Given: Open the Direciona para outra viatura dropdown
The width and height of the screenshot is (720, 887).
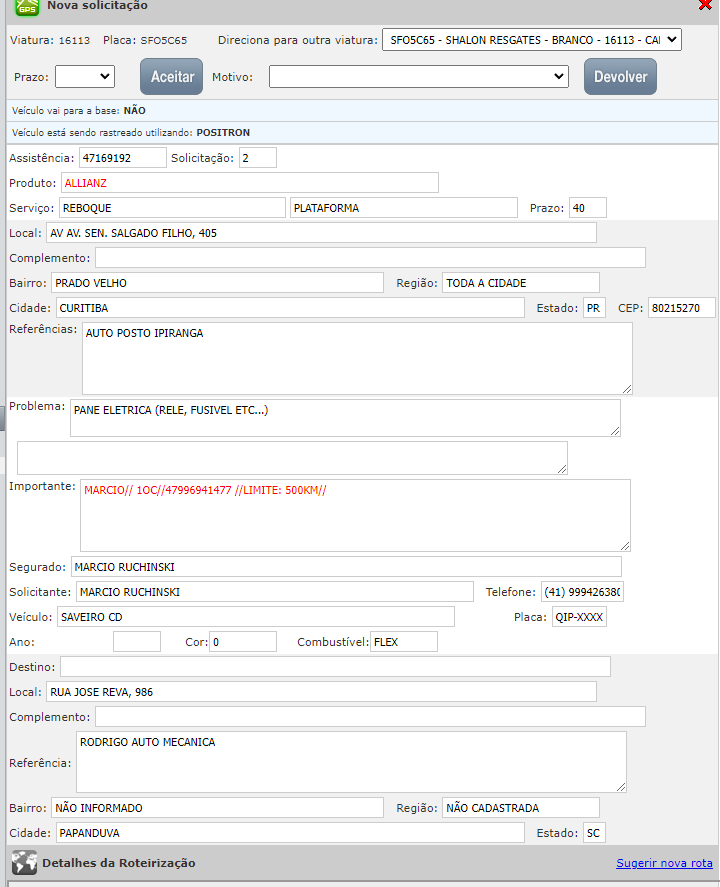Looking at the screenshot, I should pos(531,40).
